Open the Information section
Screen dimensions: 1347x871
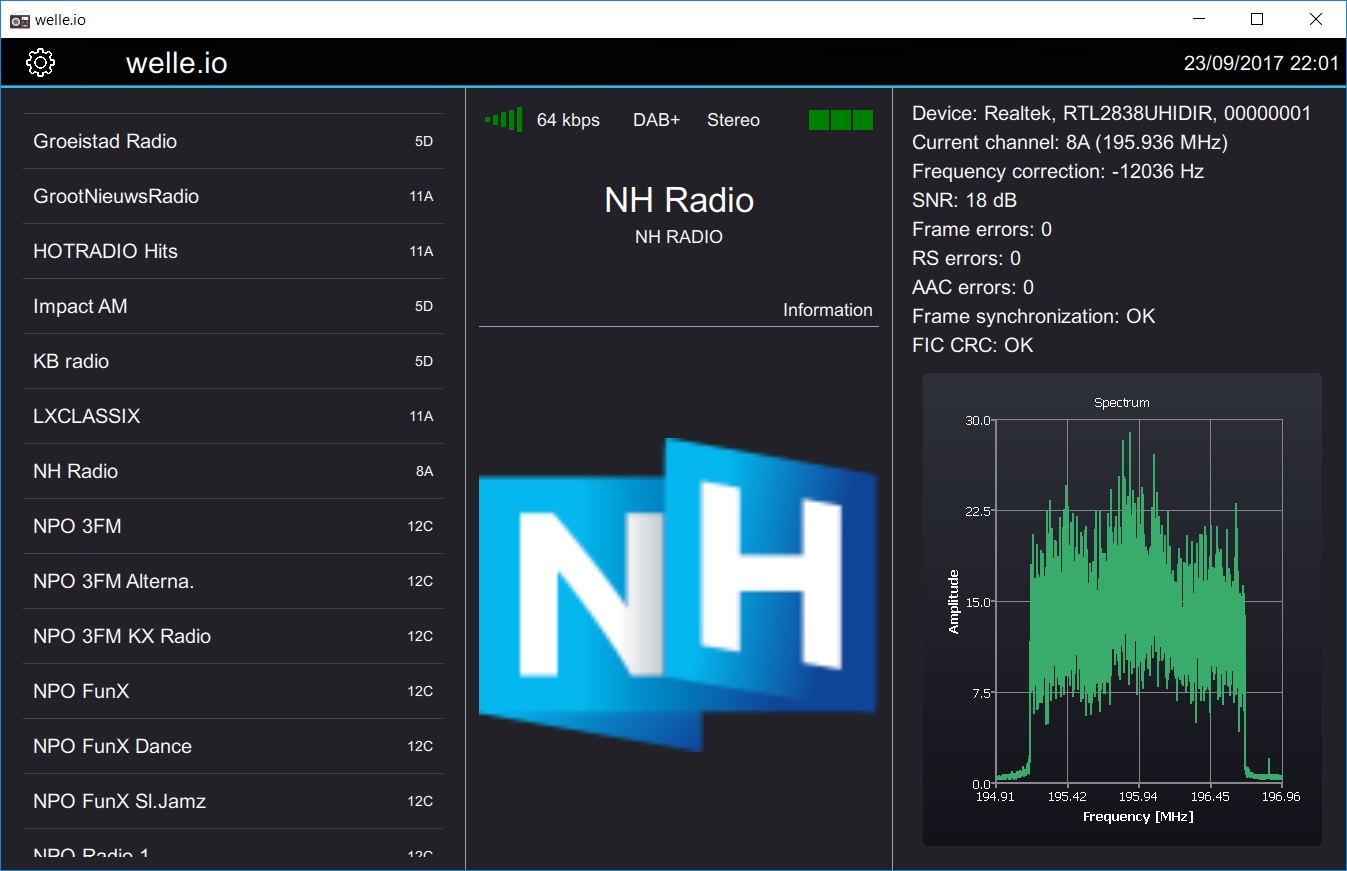(827, 310)
